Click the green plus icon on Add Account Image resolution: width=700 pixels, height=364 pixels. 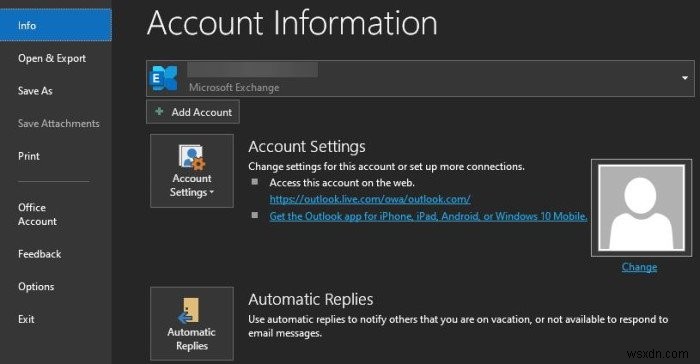158,111
